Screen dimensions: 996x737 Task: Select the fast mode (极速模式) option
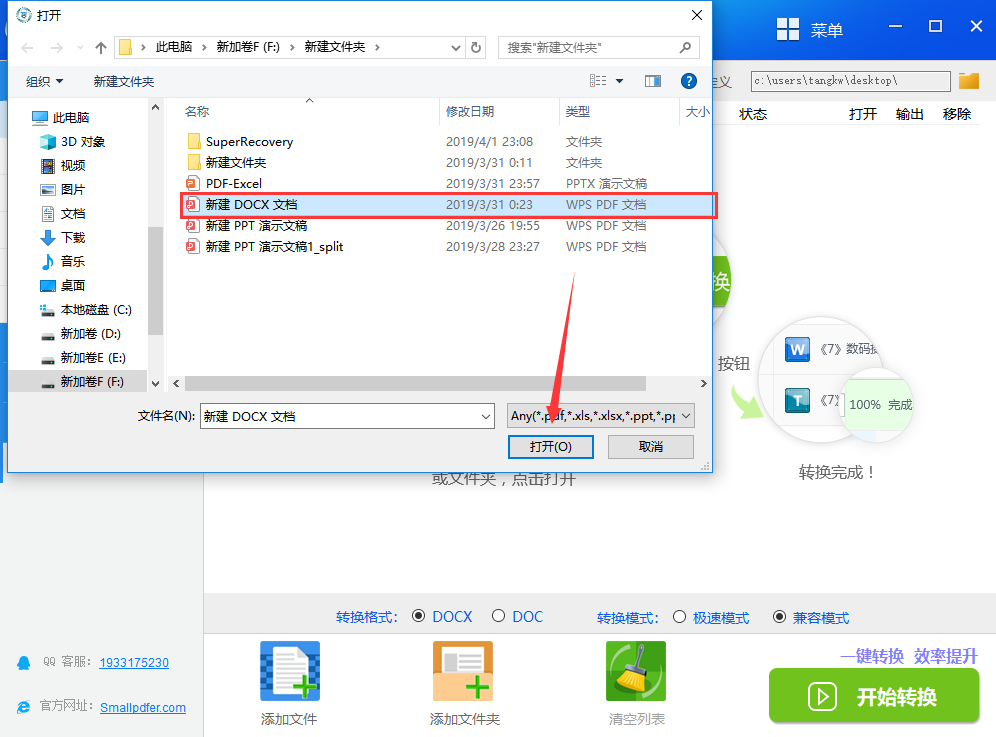(x=679, y=617)
